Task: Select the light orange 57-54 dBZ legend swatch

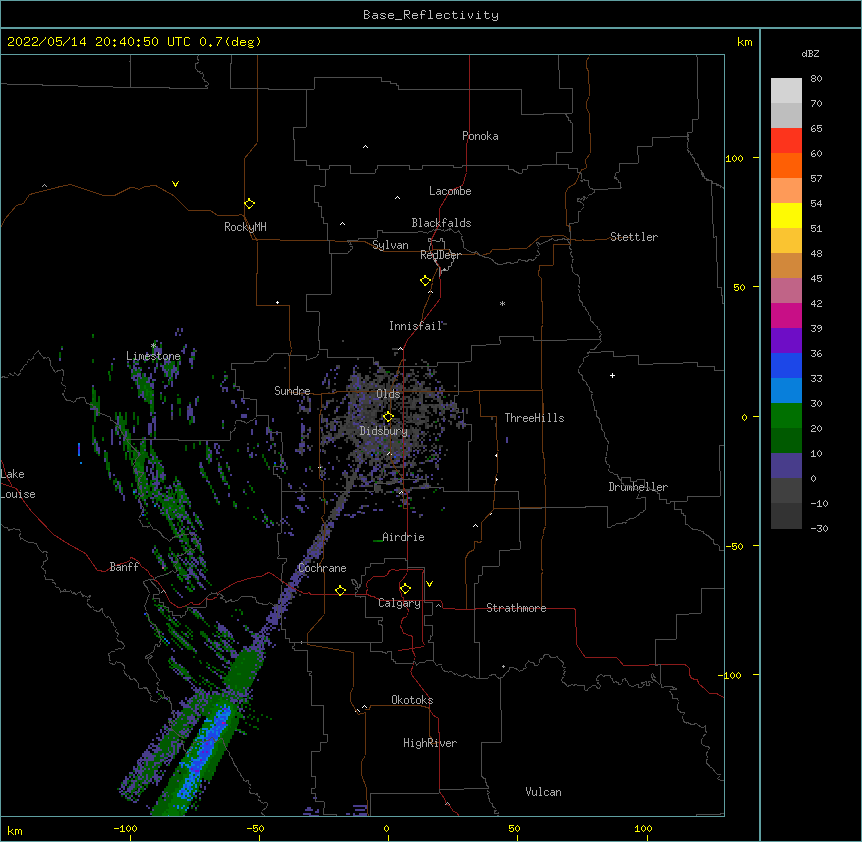Action: pyautogui.click(x=786, y=191)
